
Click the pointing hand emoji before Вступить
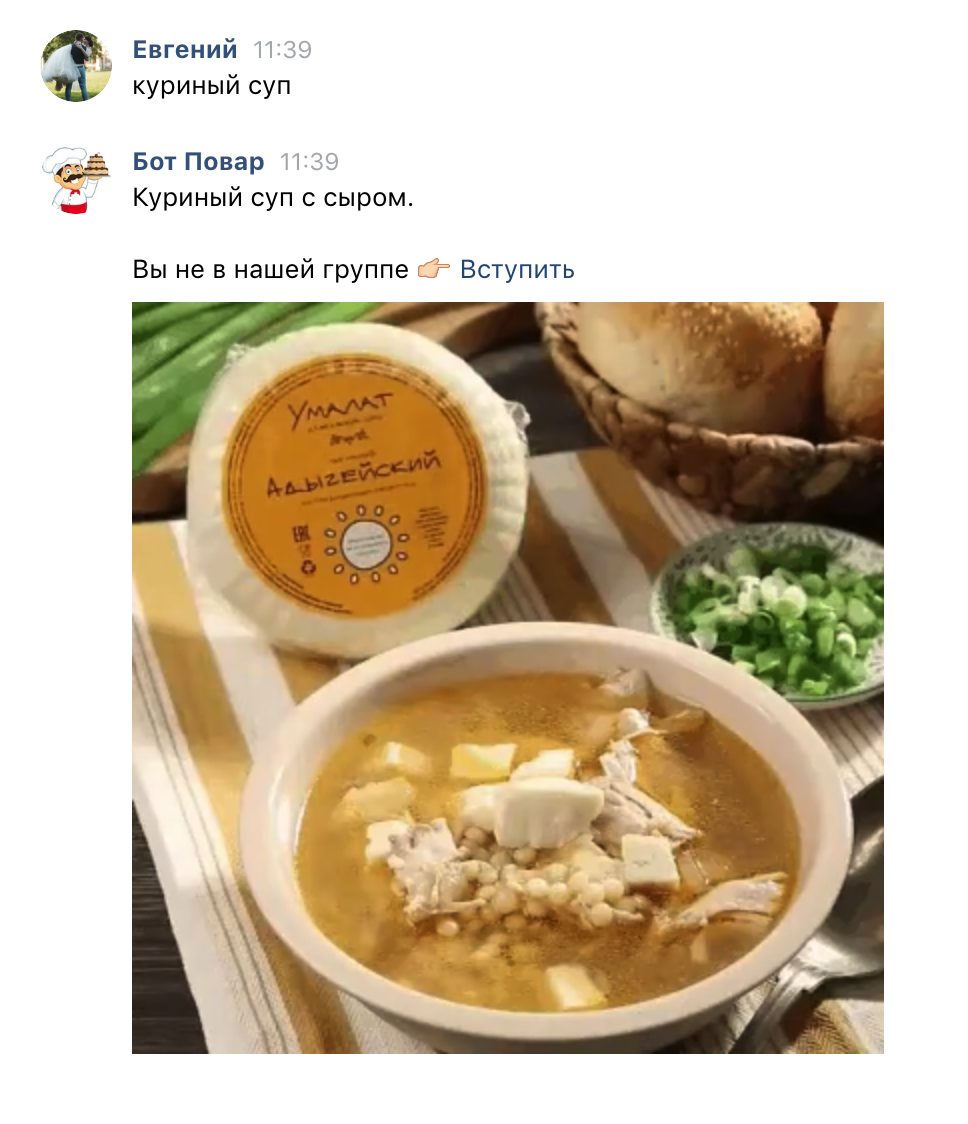tap(434, 269)
